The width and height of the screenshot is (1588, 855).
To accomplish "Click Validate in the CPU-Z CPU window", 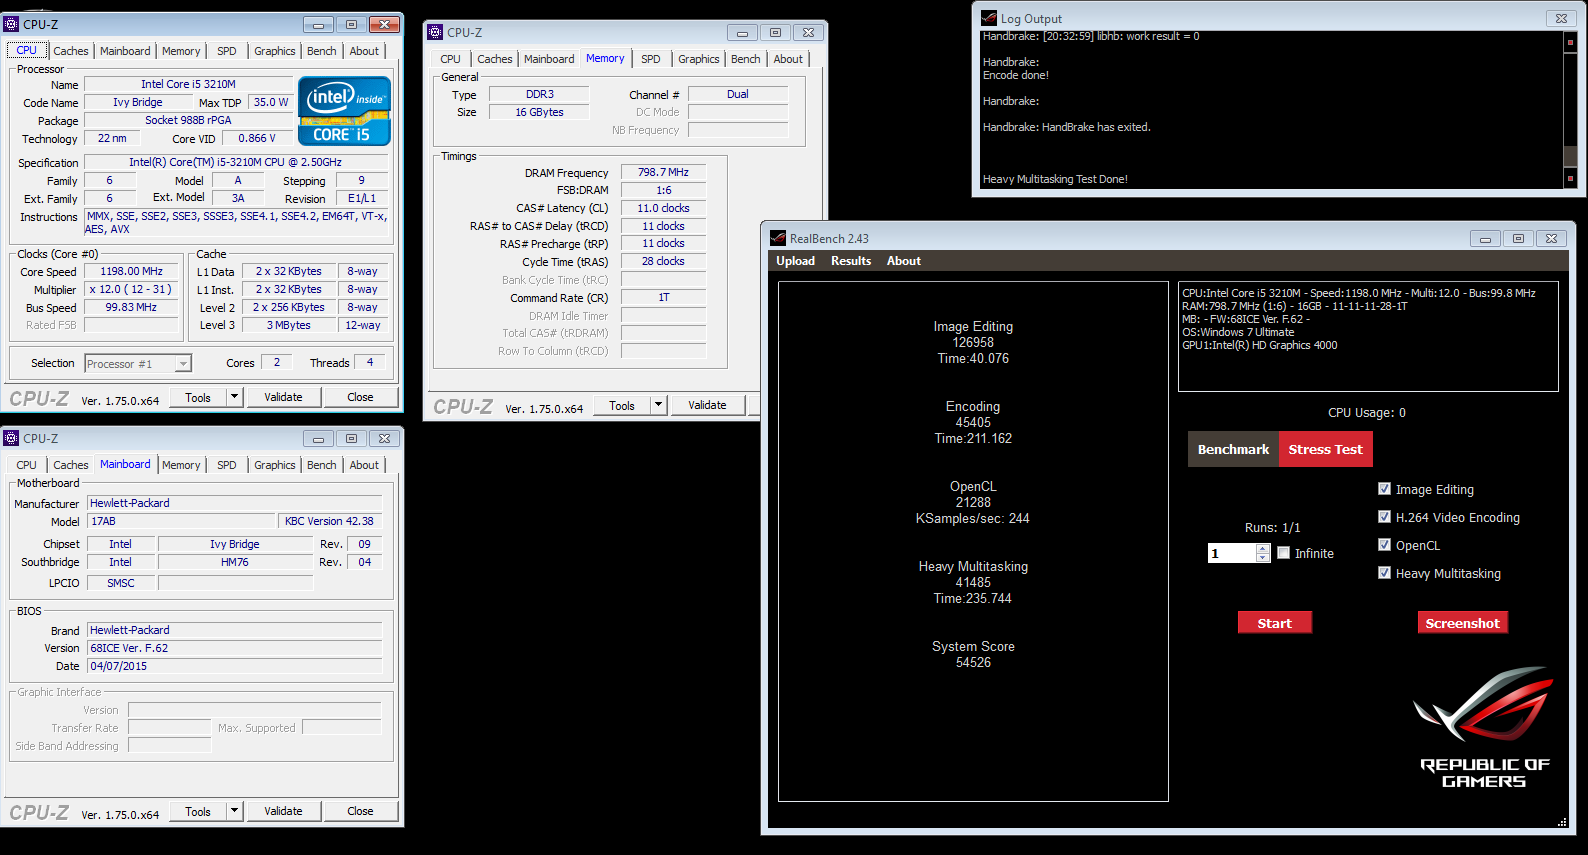I will 283,397.
